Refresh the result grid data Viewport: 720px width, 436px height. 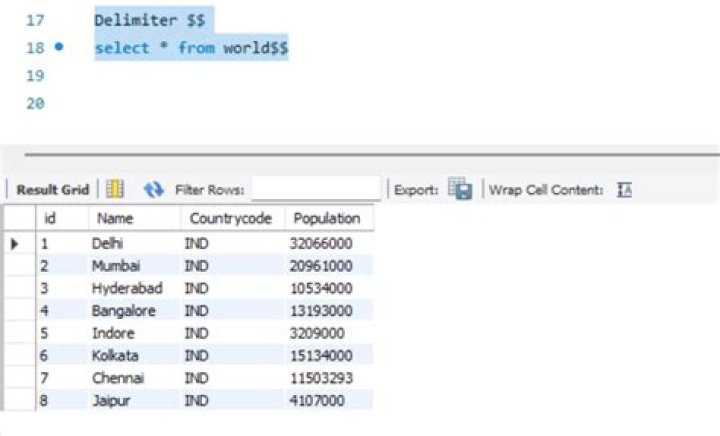(153, 189)
